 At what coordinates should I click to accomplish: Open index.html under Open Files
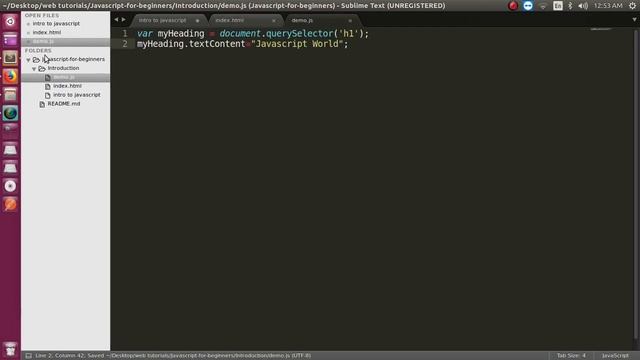point(47,32)
